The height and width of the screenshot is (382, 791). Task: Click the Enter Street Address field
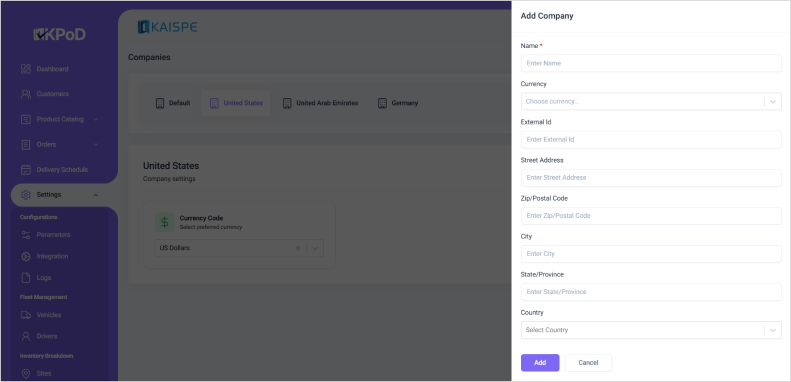coord(651,178)
